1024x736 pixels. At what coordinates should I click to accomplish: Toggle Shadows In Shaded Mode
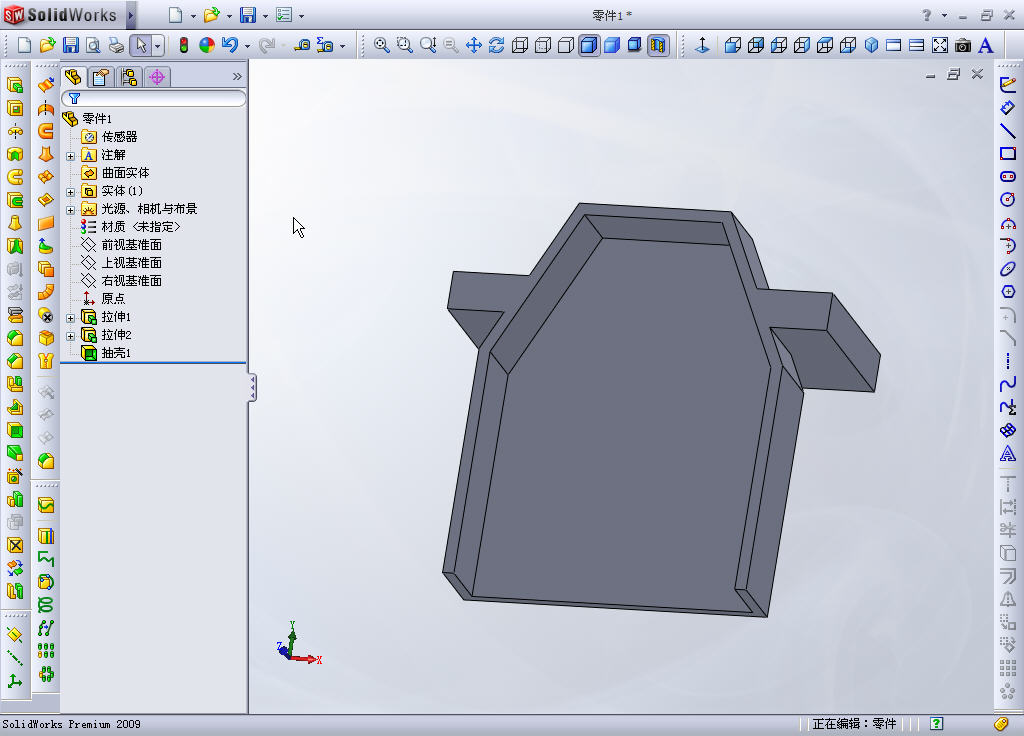click(634, 45)
